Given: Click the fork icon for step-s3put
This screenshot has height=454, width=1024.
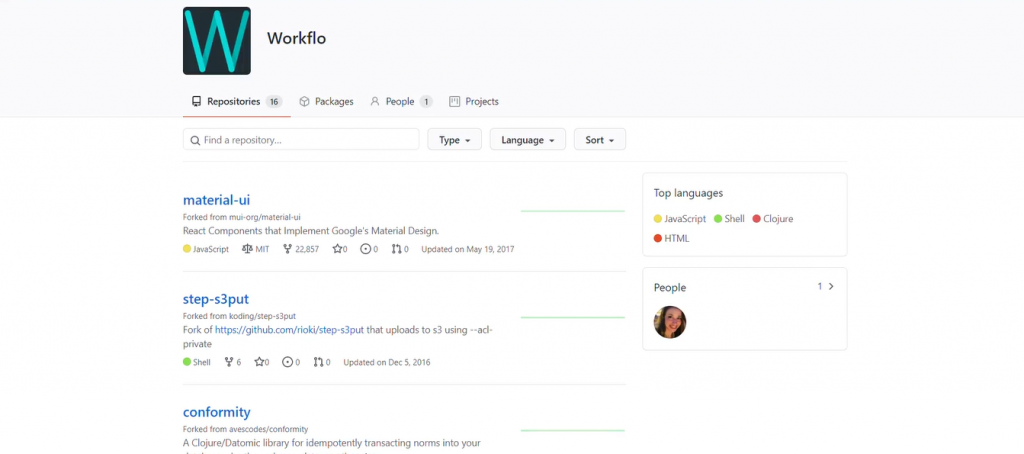Looking at the screenshot, I should [229, 362].
